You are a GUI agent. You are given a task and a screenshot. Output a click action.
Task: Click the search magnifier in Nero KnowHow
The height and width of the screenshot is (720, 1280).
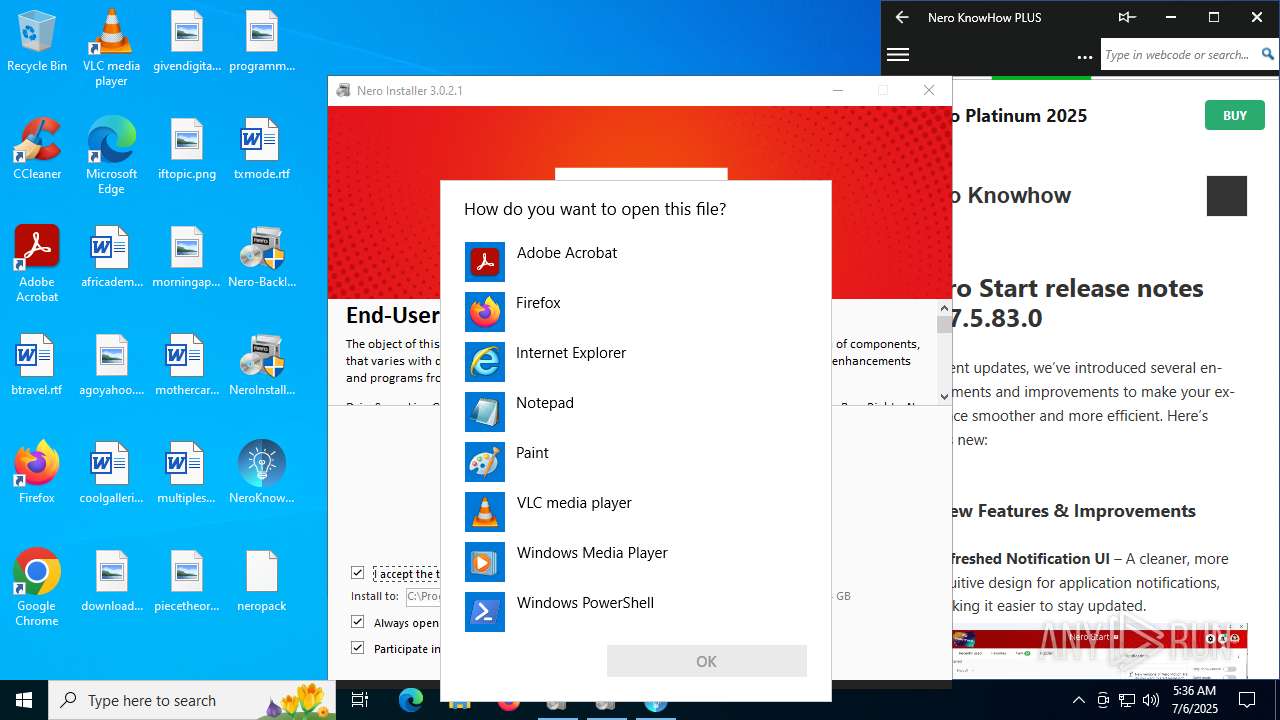click(1268, 55)
